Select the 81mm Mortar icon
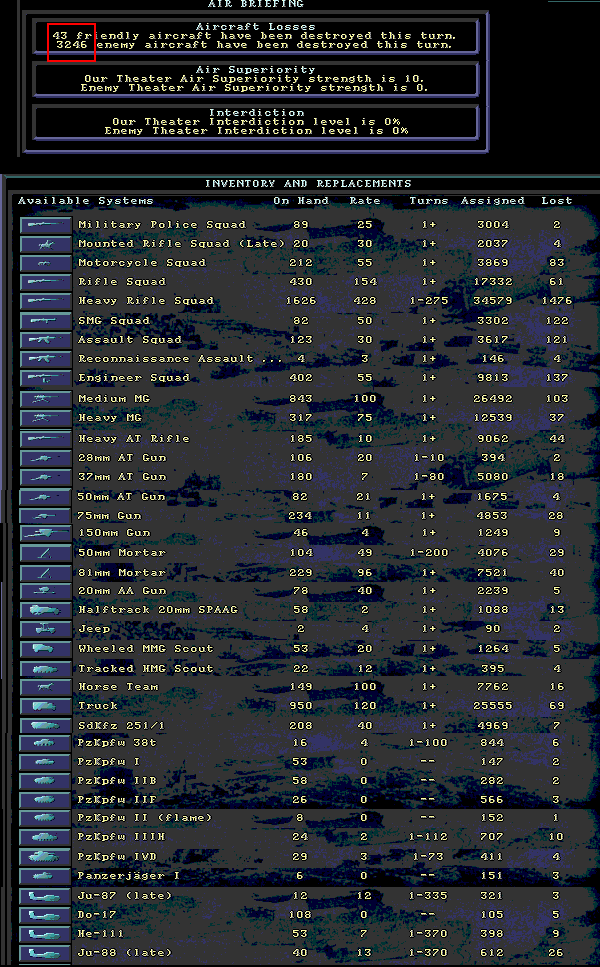600x967 pixels. (46, 573)
